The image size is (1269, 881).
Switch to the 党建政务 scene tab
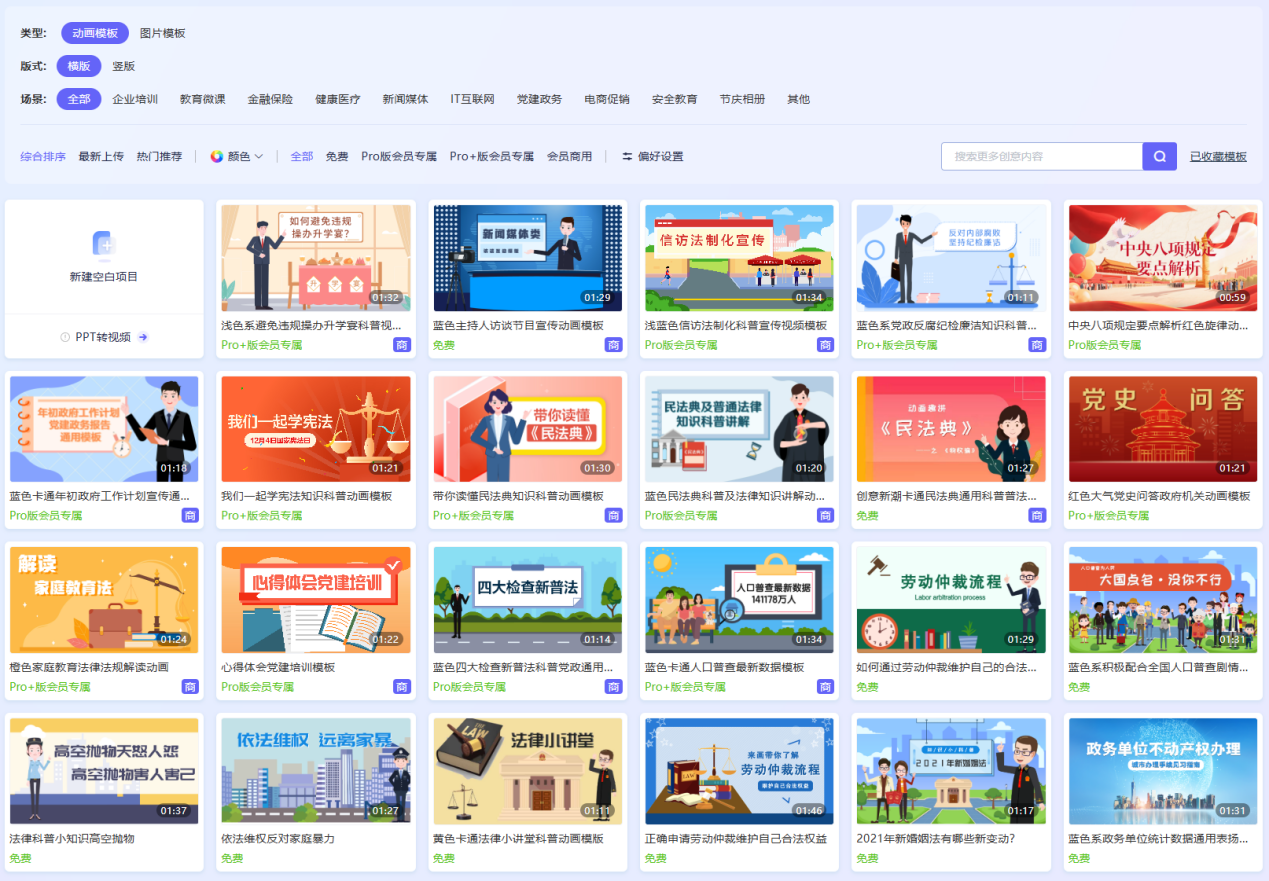[540, 99]
